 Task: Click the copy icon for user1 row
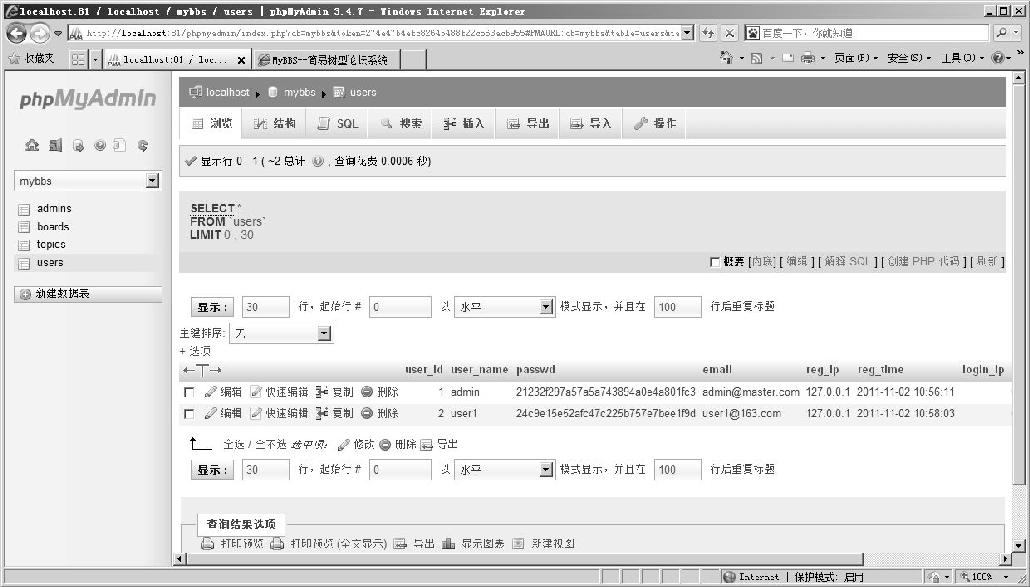[x=322, y=413]
